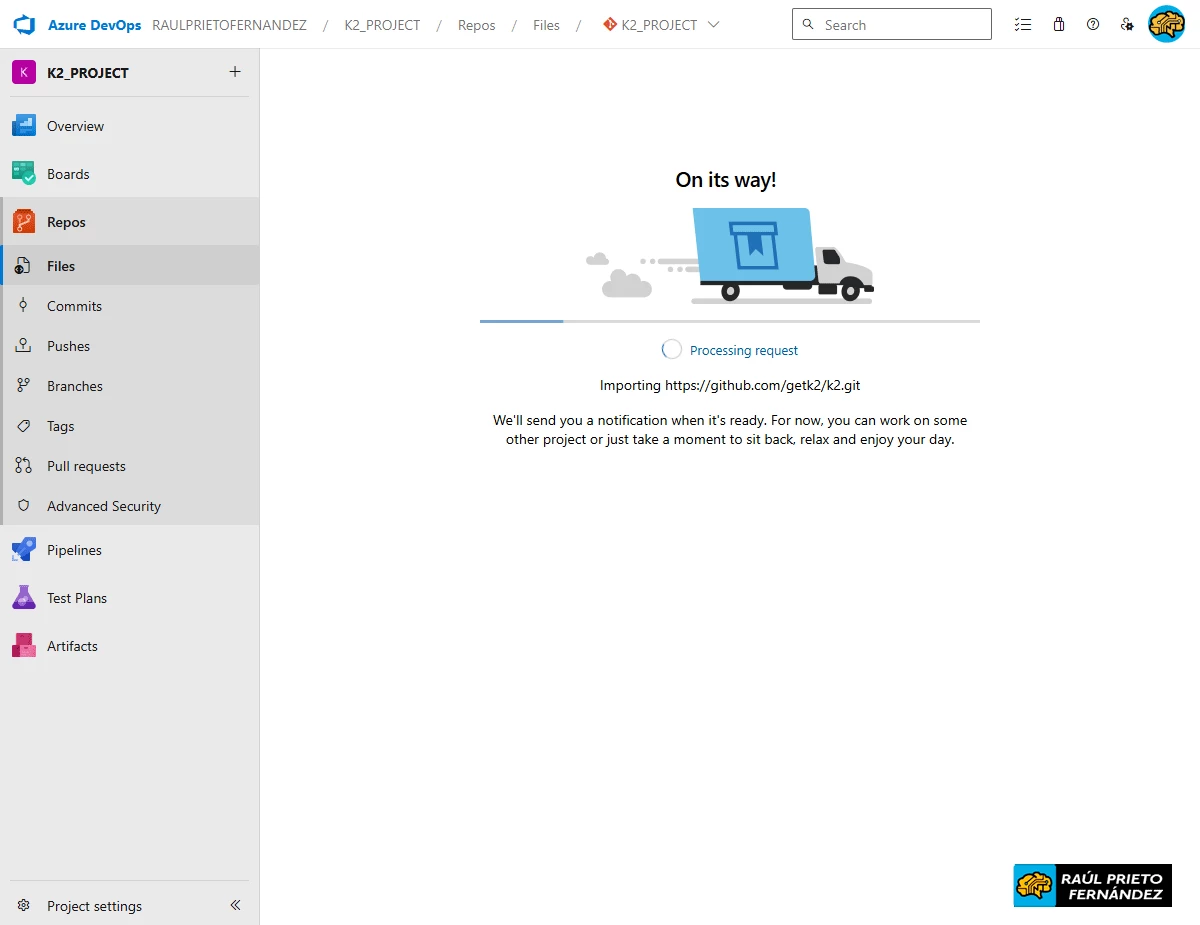Screen dimensions: 1200x925
Task: Open Project settings
Action: click(95, 905)
